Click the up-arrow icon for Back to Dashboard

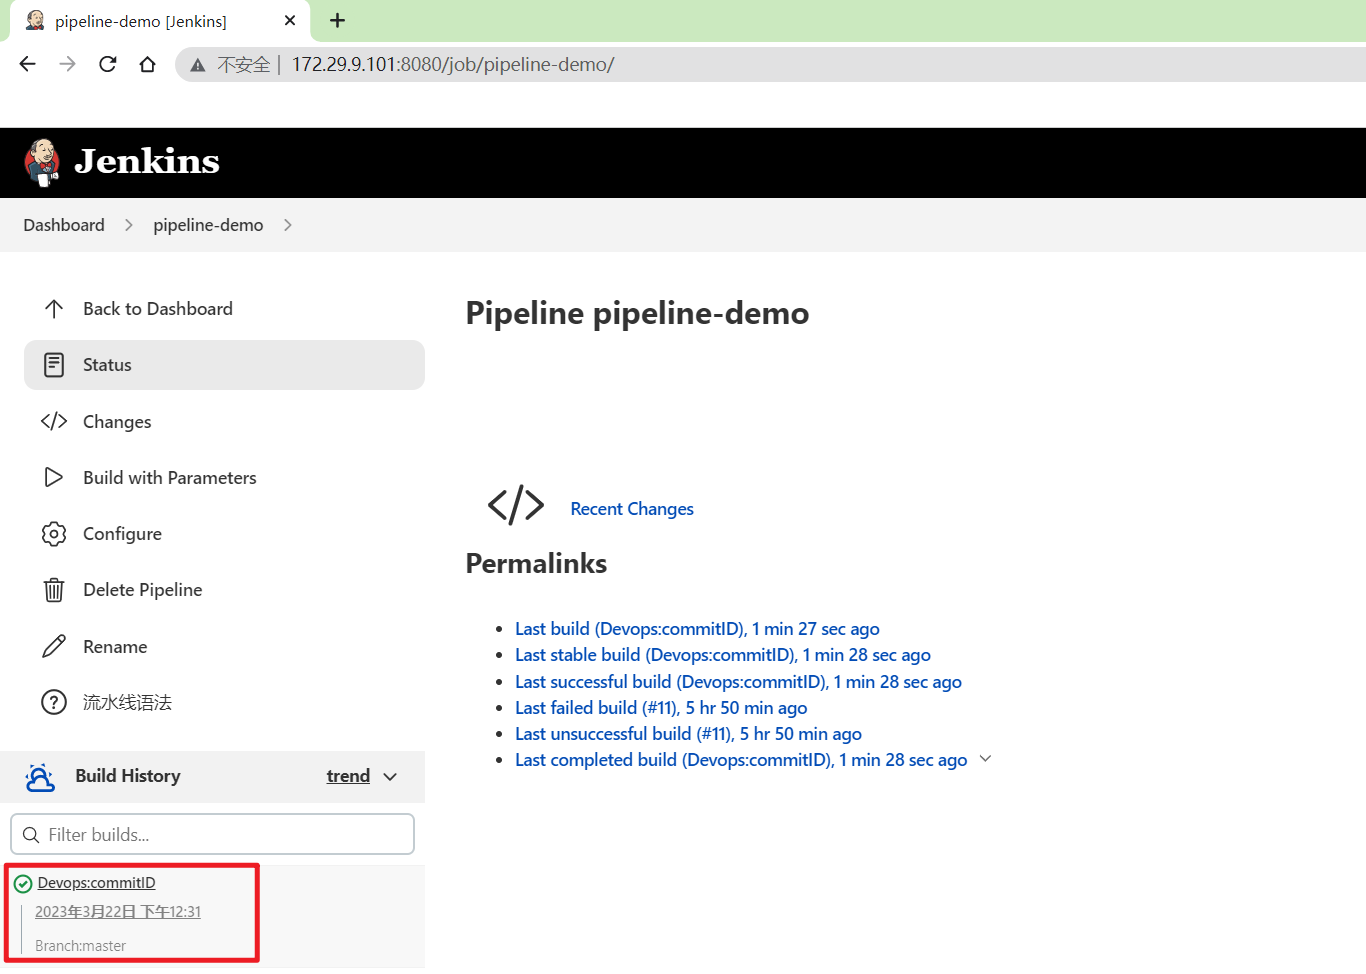coord(54,309)
